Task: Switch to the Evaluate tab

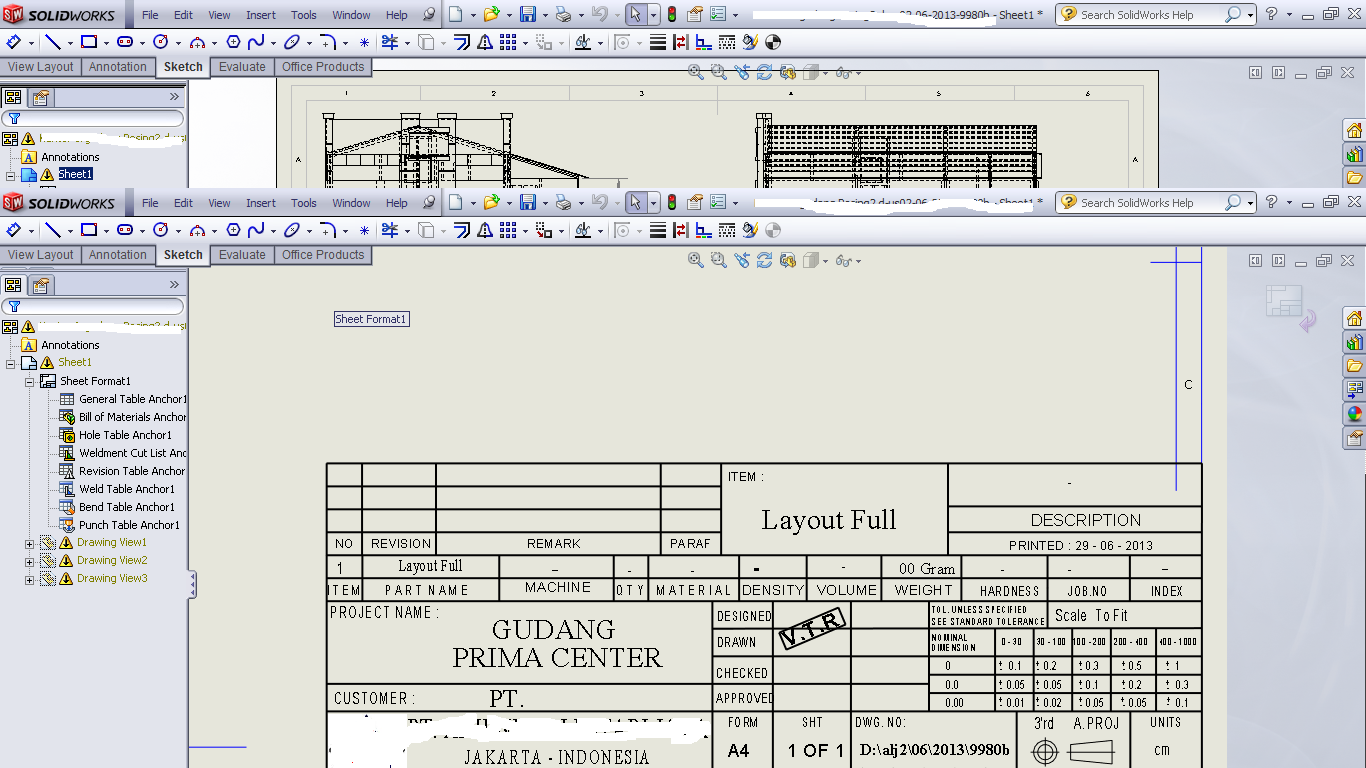Action: click(x=242, y=254)
